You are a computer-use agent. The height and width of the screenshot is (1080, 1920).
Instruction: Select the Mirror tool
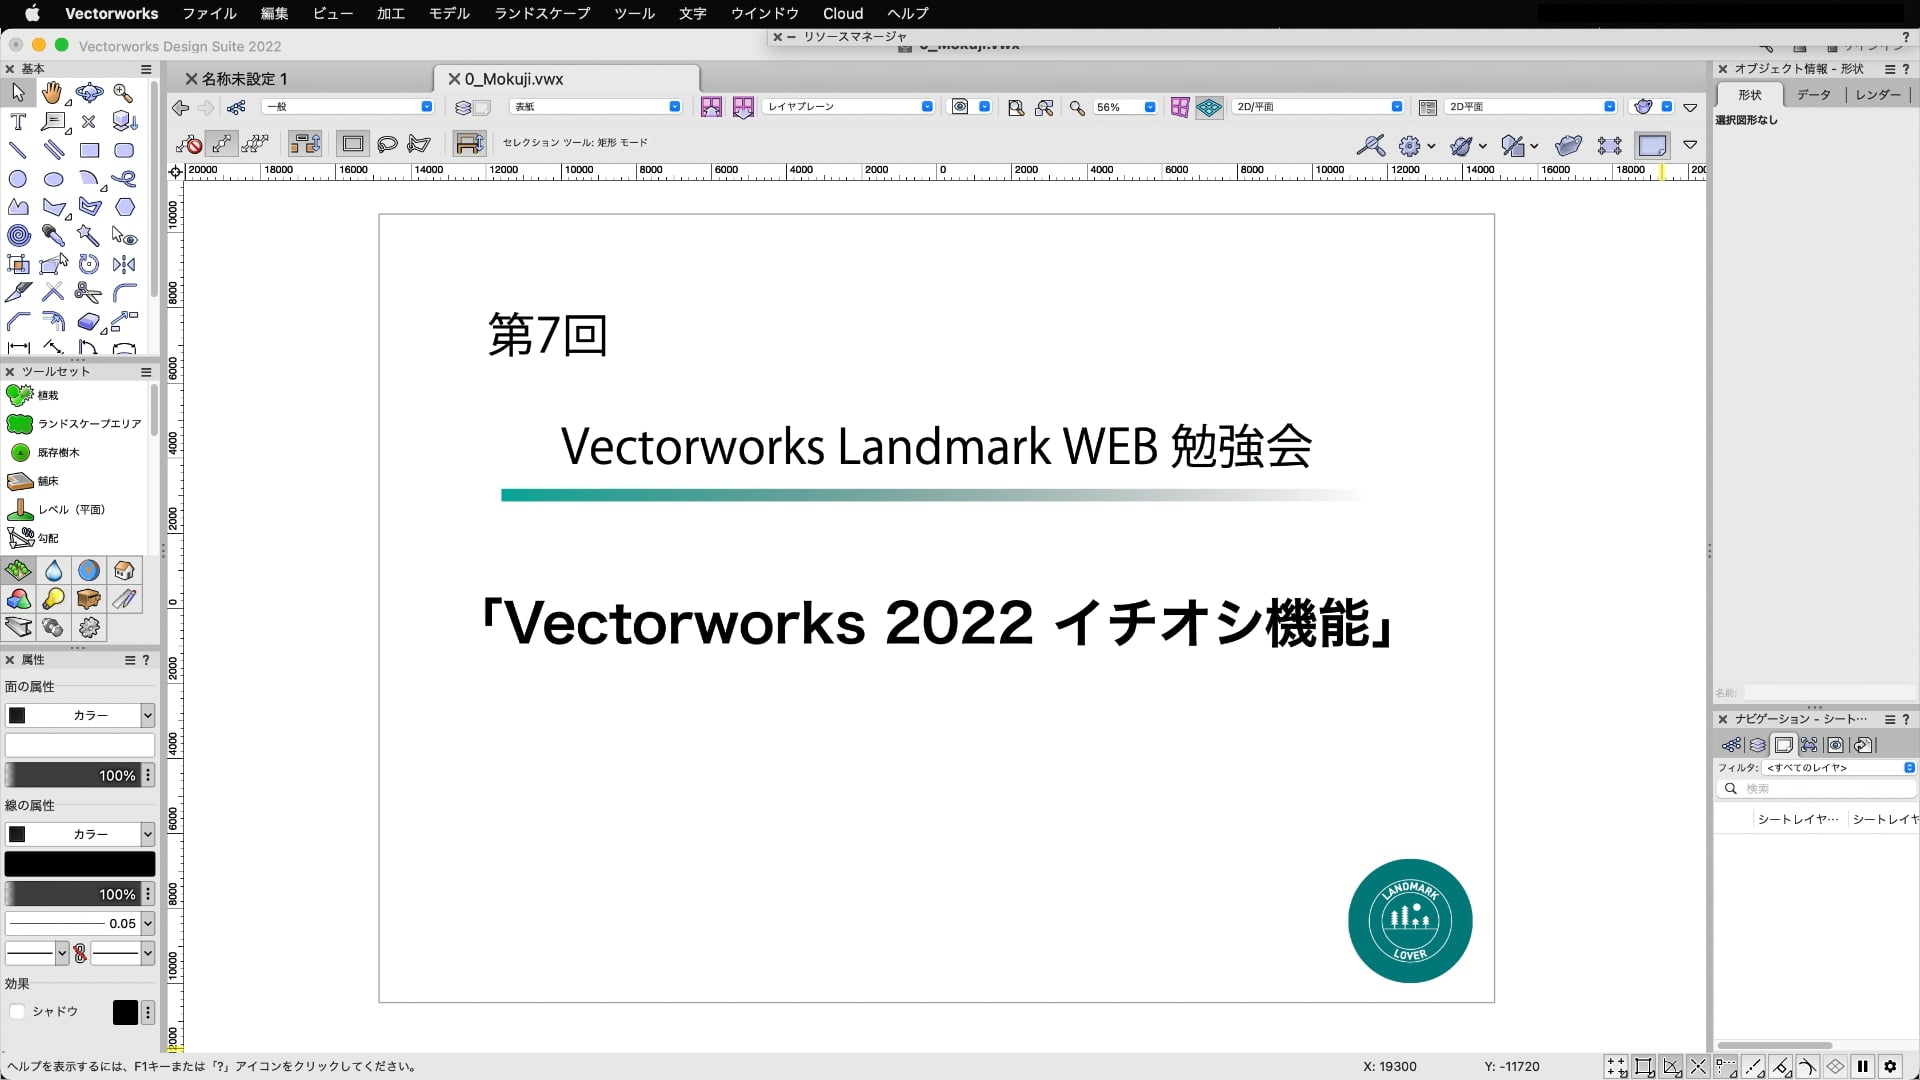point(124,265)
